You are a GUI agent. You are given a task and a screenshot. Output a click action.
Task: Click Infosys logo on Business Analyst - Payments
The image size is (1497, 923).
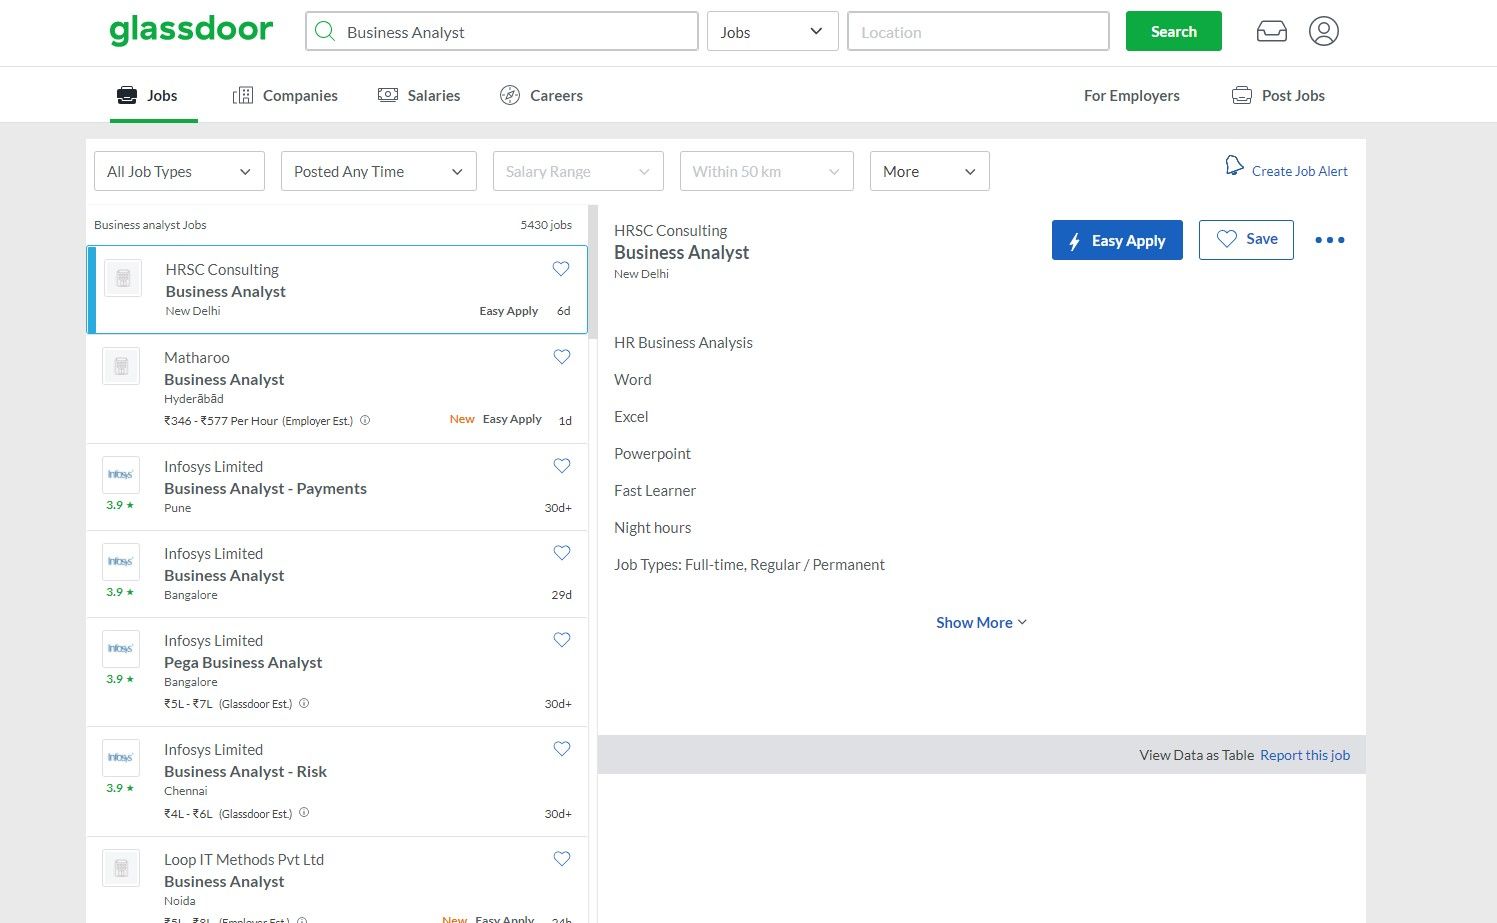121,475
